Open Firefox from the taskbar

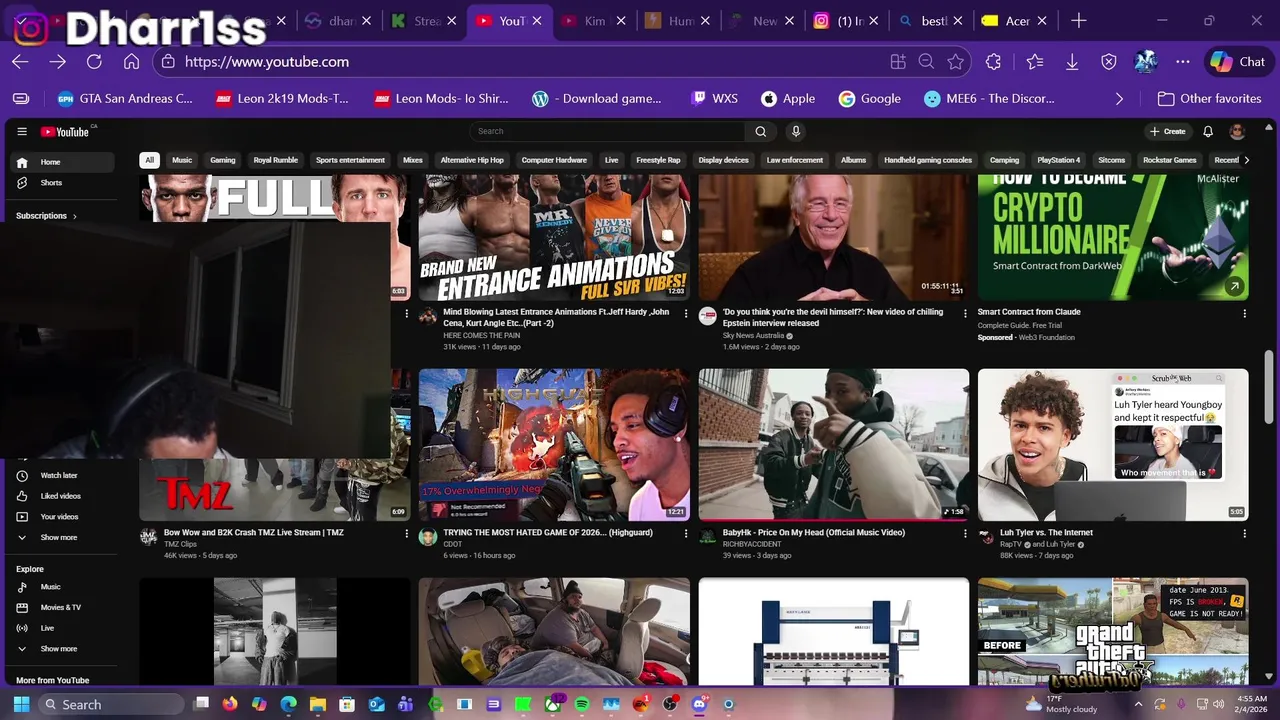point(230,704)
